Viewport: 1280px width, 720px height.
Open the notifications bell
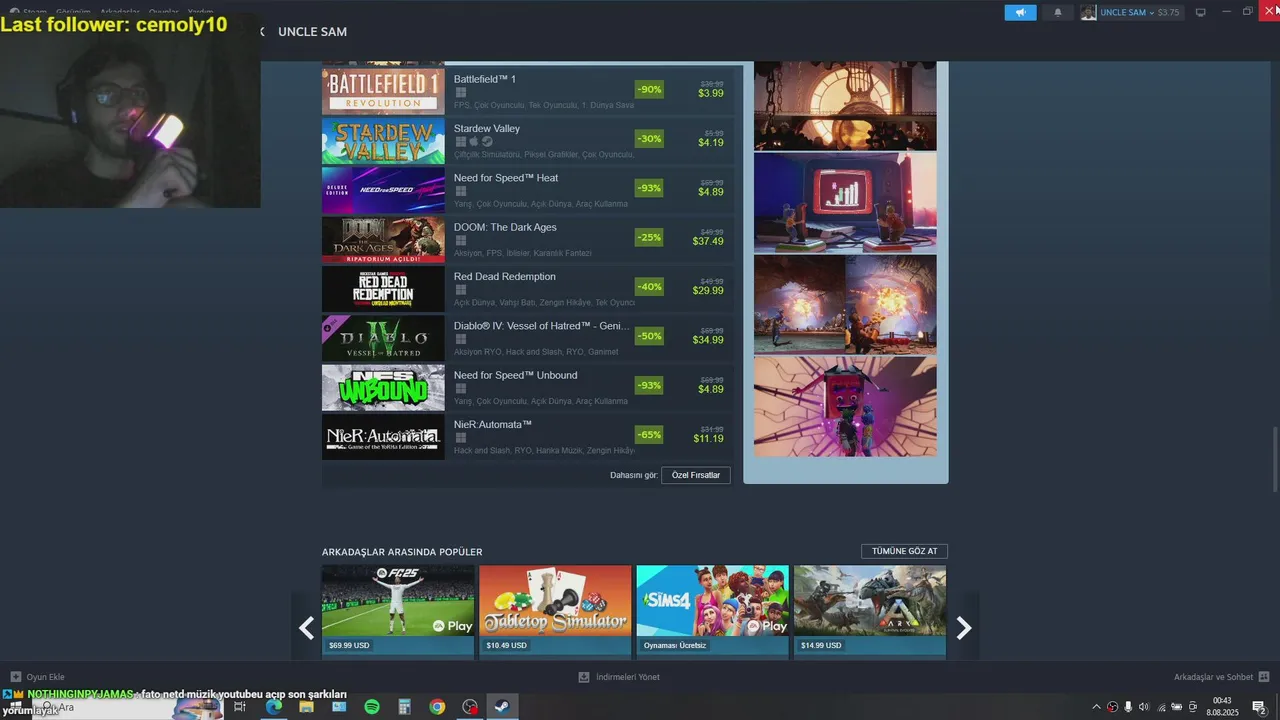(x=1058, y=13)
